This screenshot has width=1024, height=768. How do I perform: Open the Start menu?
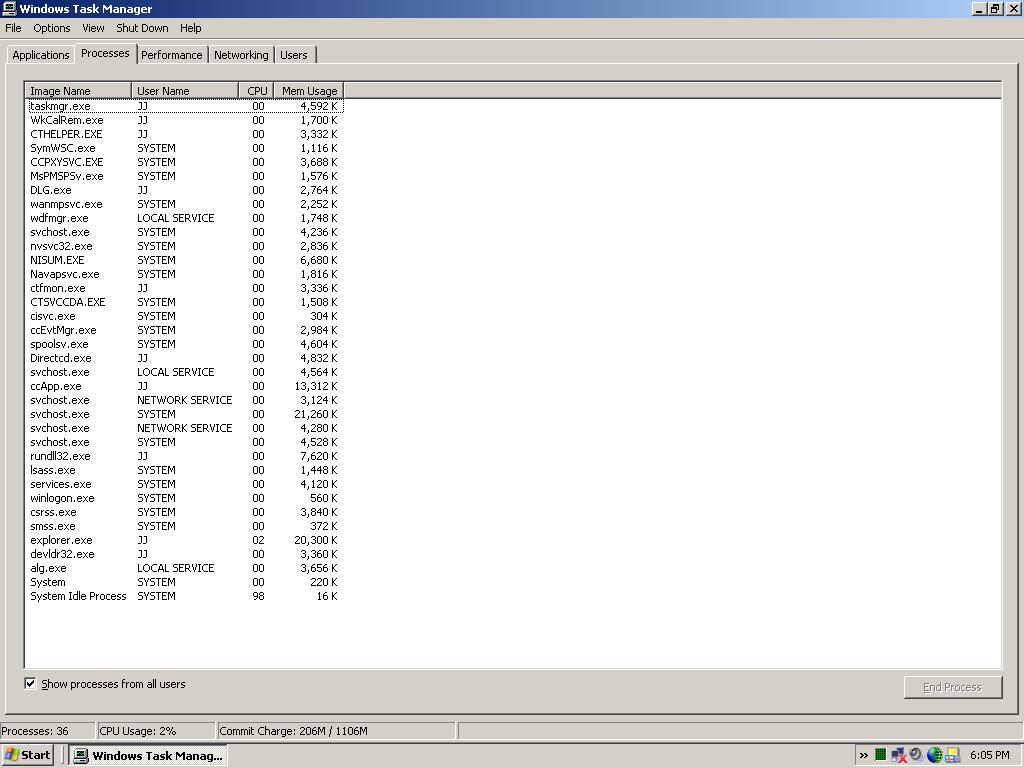[27, 756]
